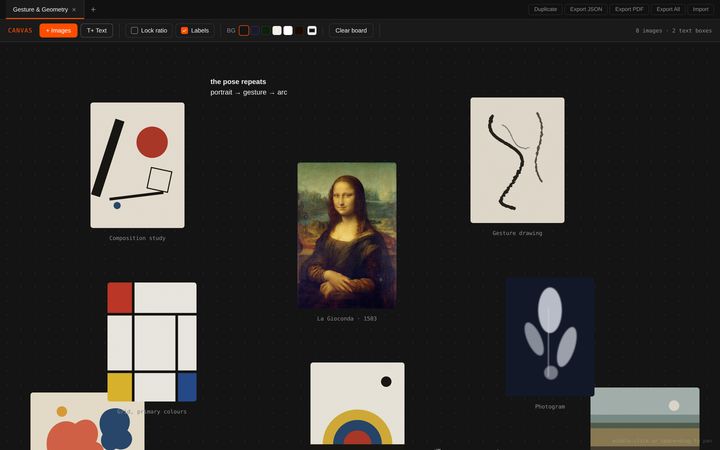
Task: Enable the Lock ratio checkbox
Action: tap(134, 31)
